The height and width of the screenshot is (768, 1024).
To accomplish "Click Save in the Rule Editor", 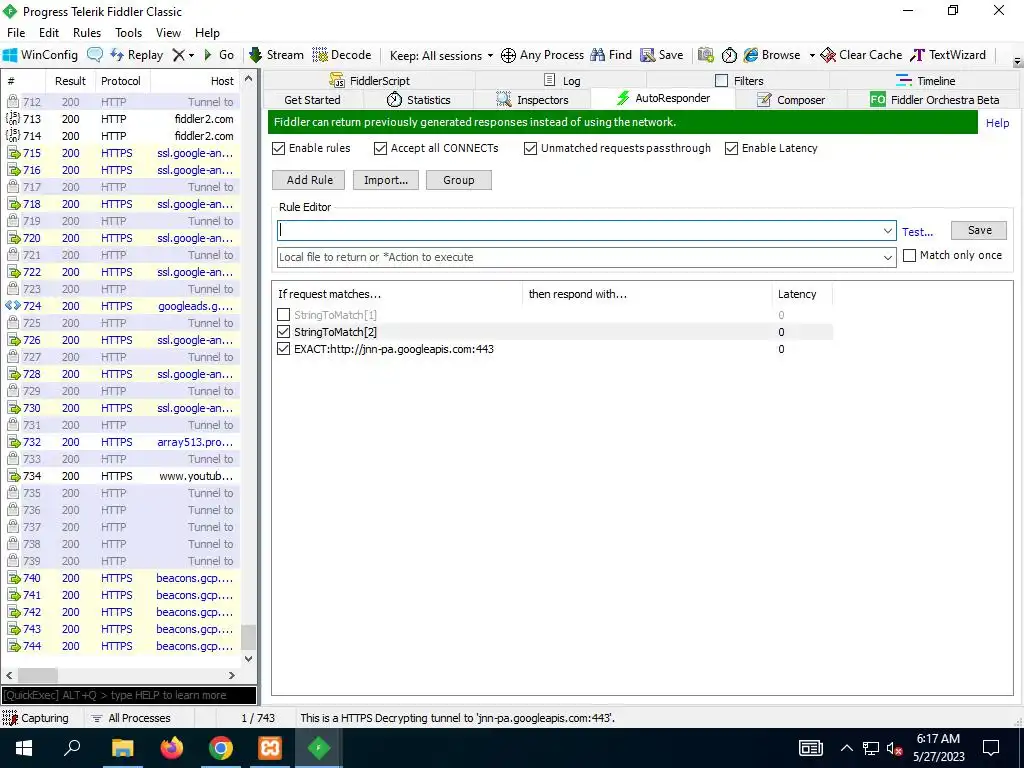I will click(979, 231).
